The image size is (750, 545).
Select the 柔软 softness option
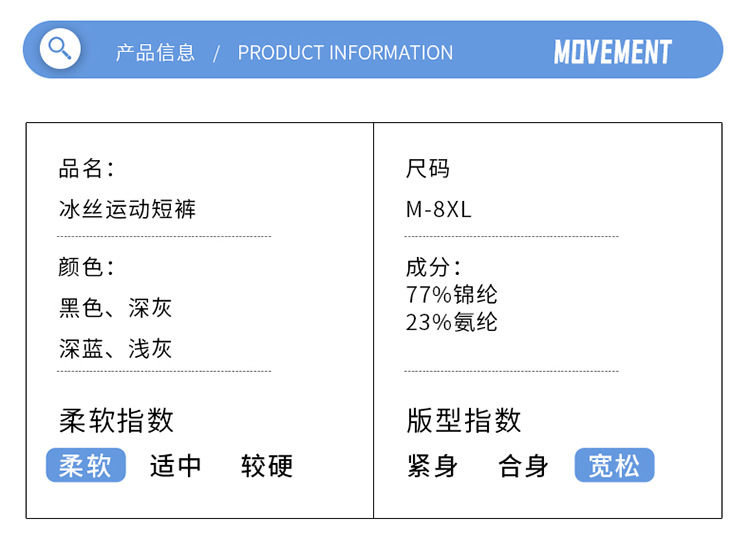[x=86, y=466]
